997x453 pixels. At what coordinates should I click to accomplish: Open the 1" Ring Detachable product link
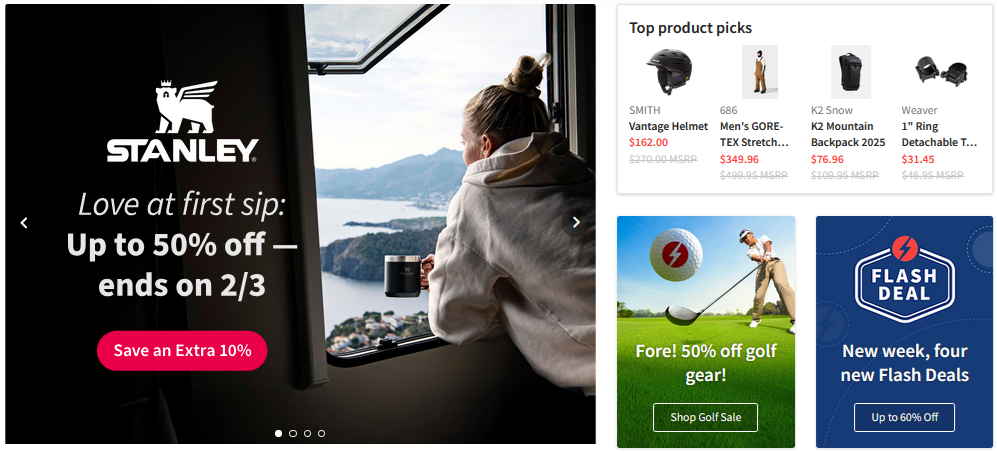coord(939,134)
